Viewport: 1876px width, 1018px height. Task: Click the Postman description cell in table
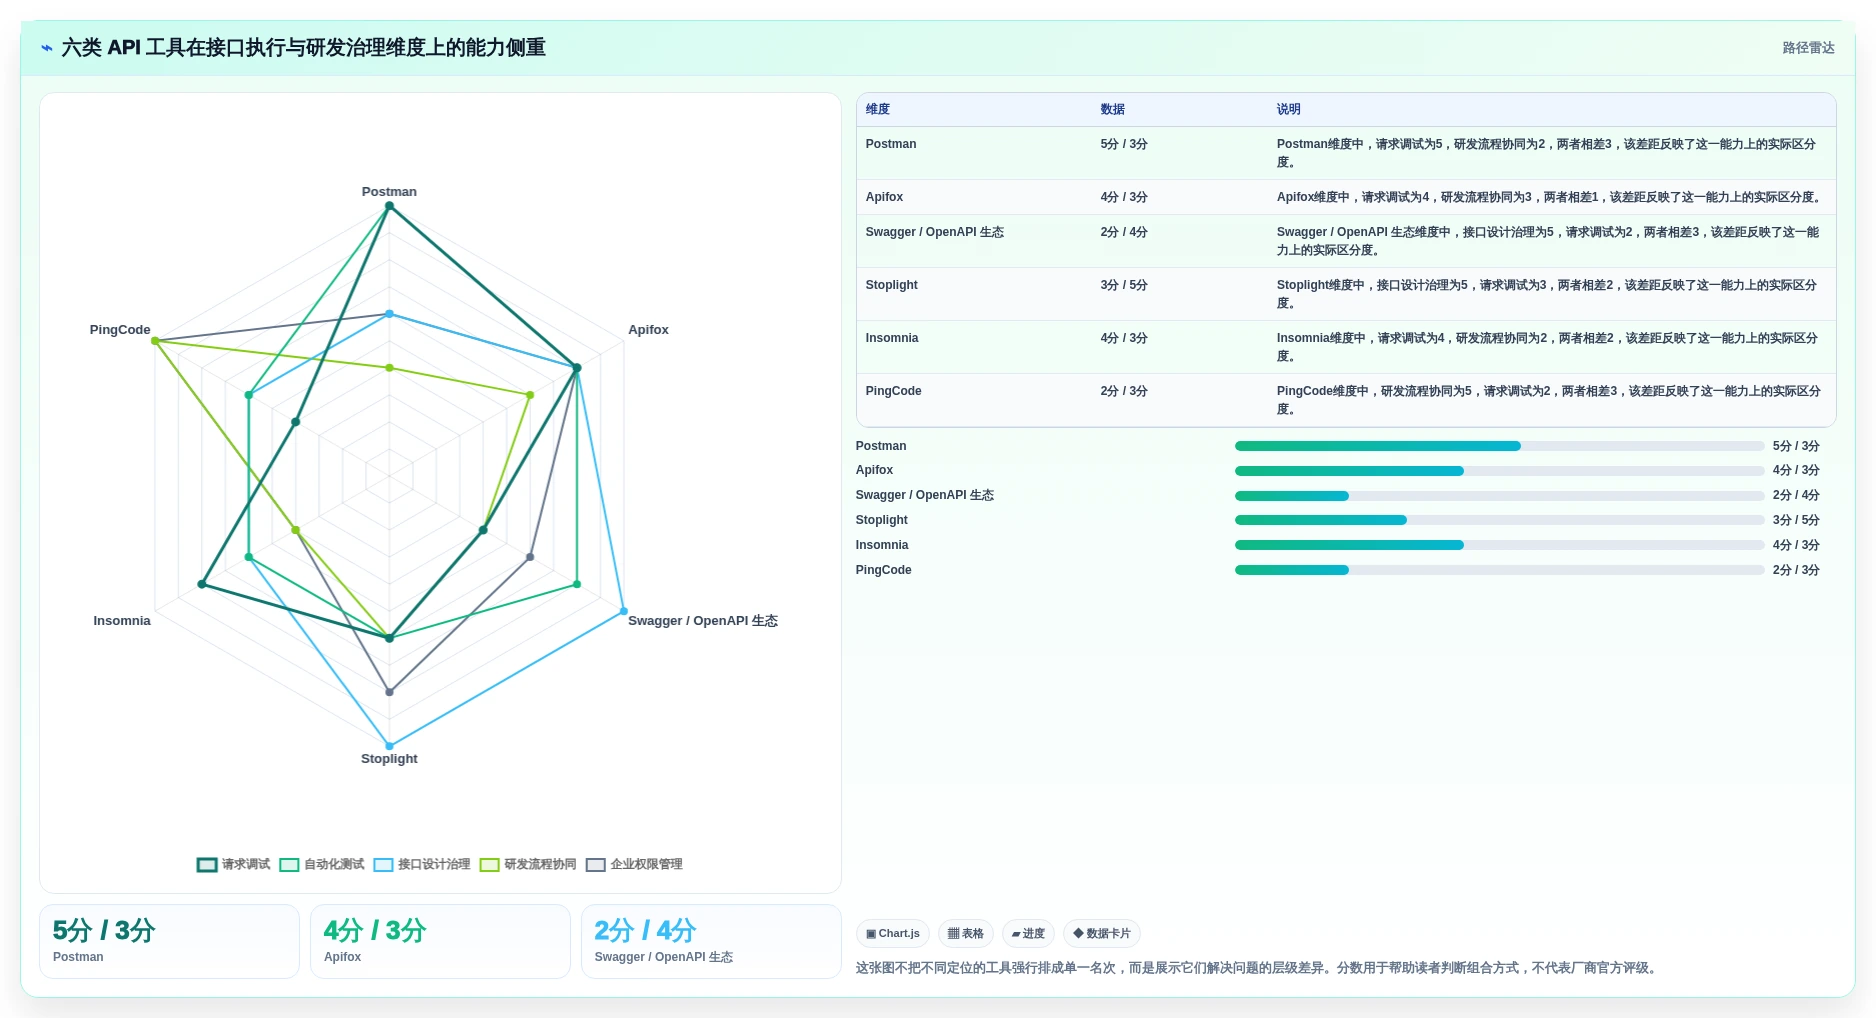point(1548,153)
